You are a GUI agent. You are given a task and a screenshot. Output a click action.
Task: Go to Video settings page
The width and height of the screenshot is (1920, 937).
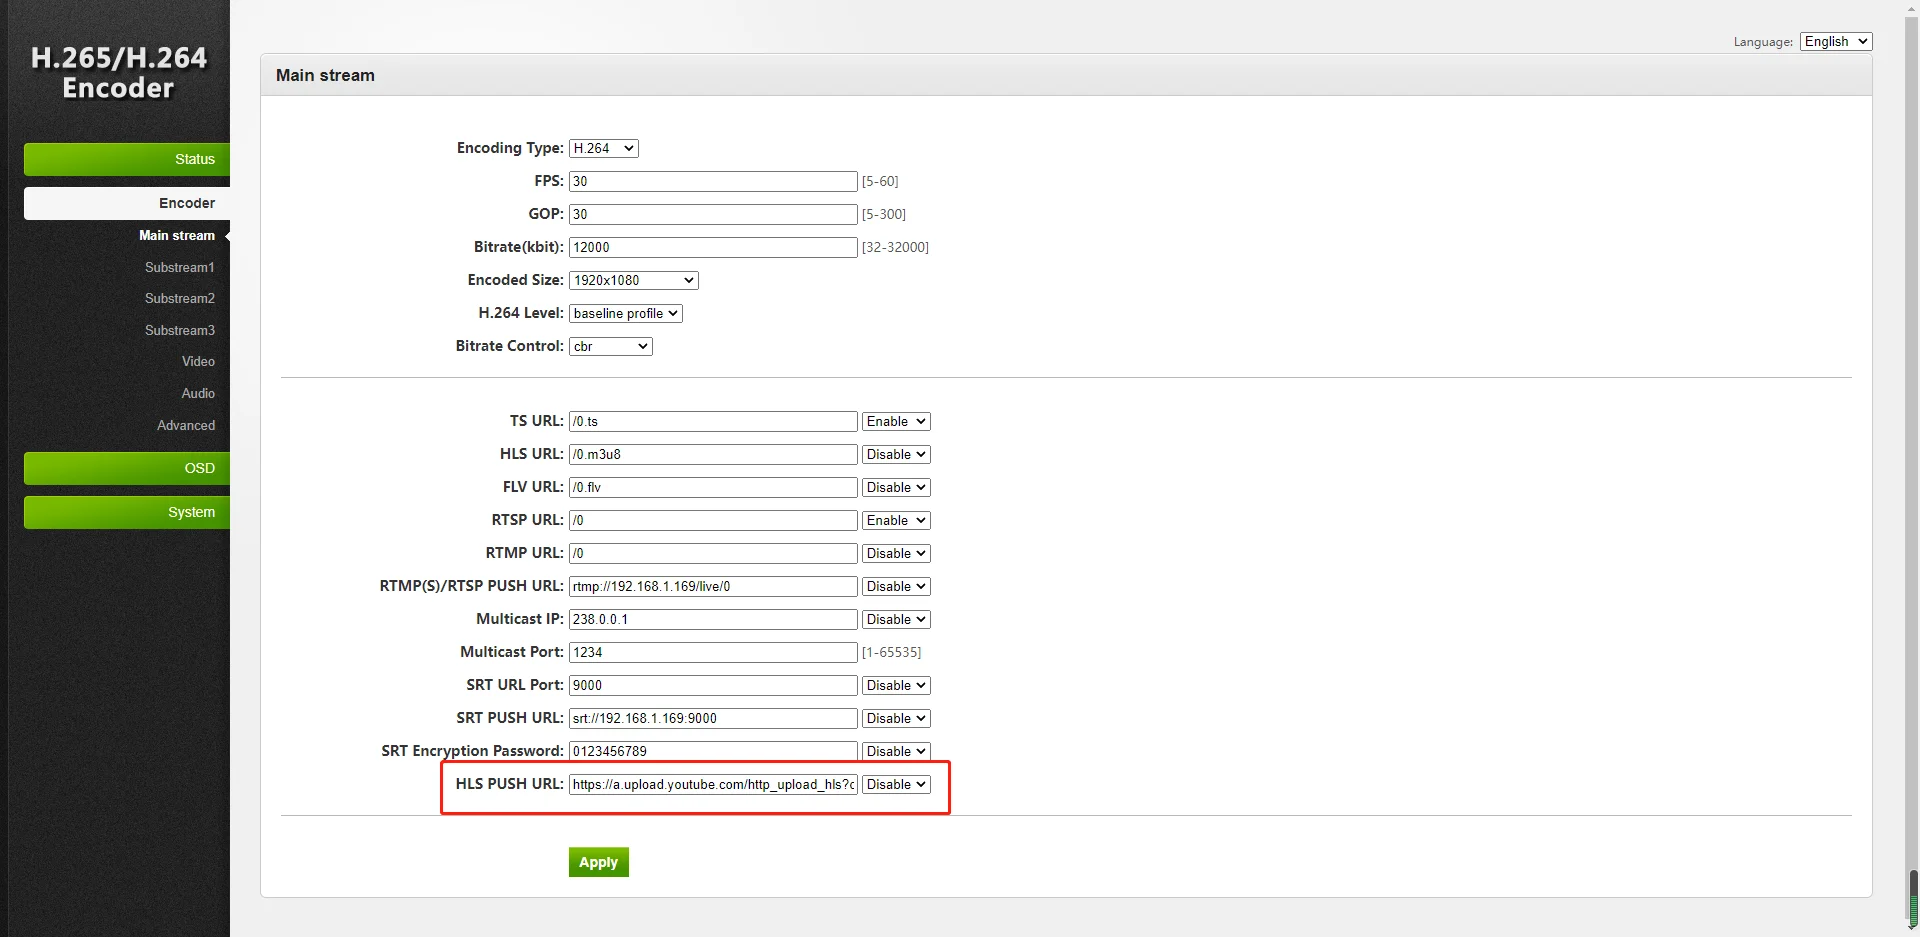point(198,361)
